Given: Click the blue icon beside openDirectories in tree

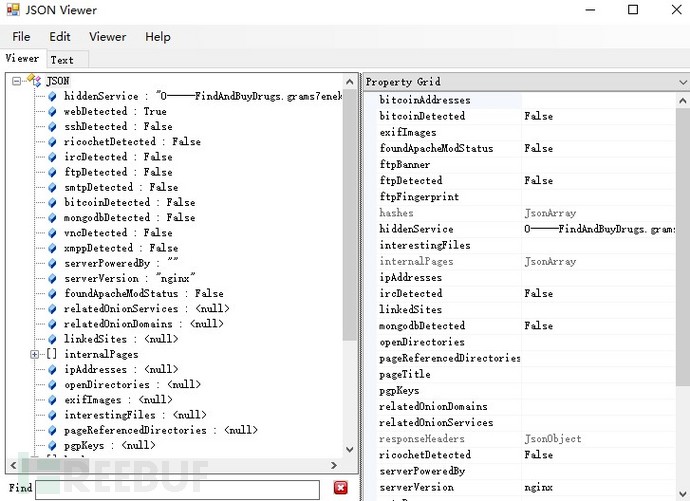Looking at the screenshot, I should click(52, 385).
